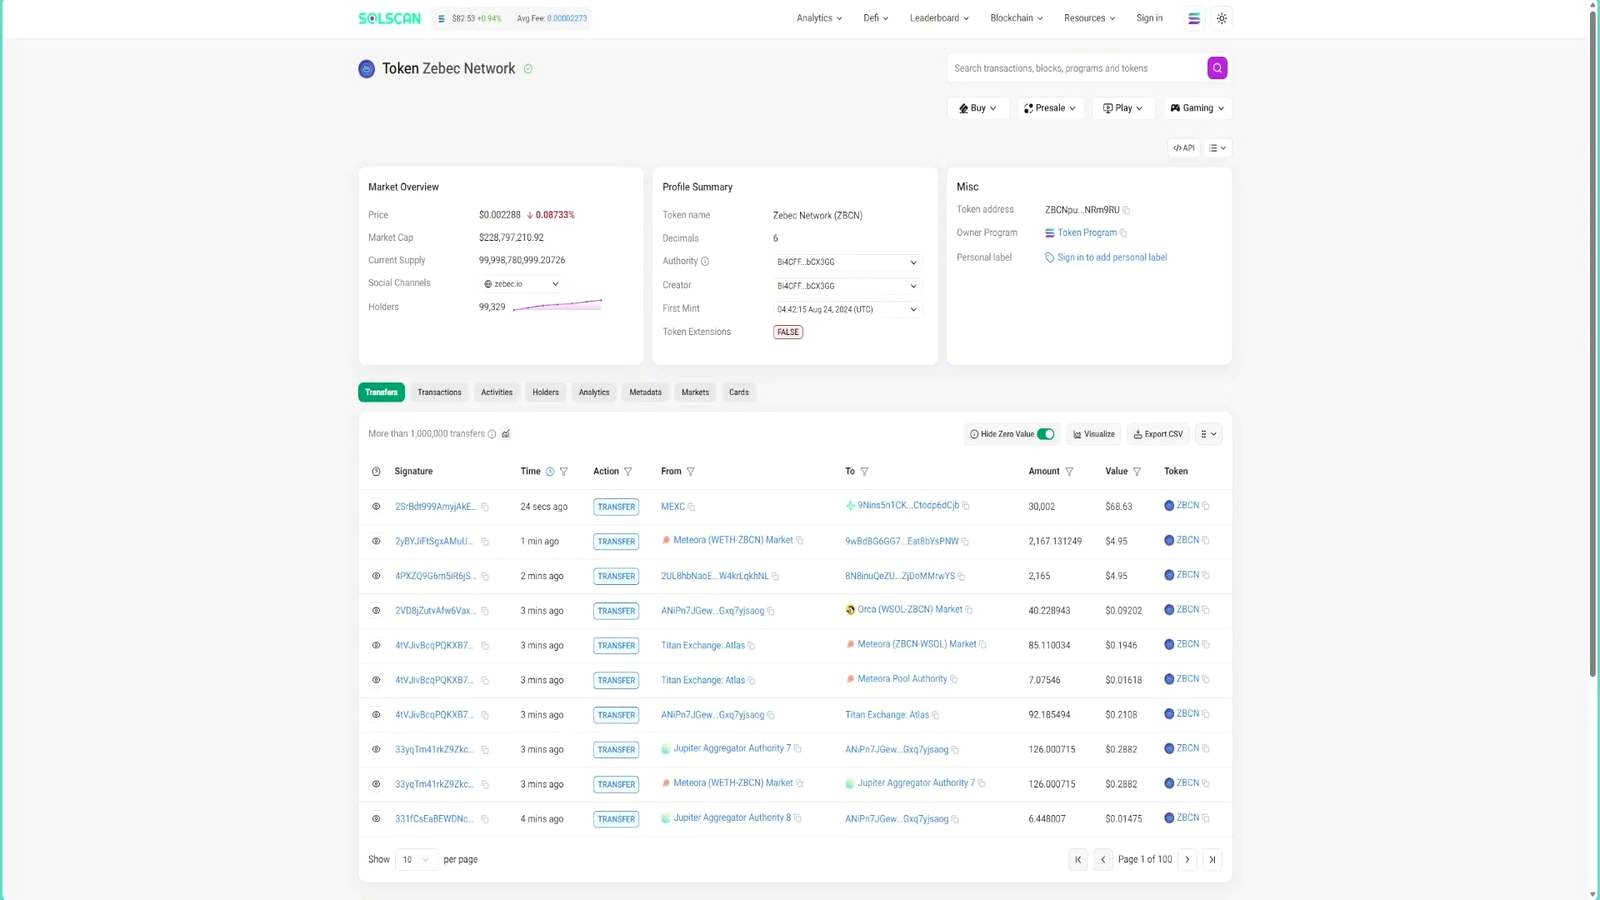Toggle the light/dark theme sun icon
The height and width of the screenshot is (900, 1600).
[x=1222, y=18]
